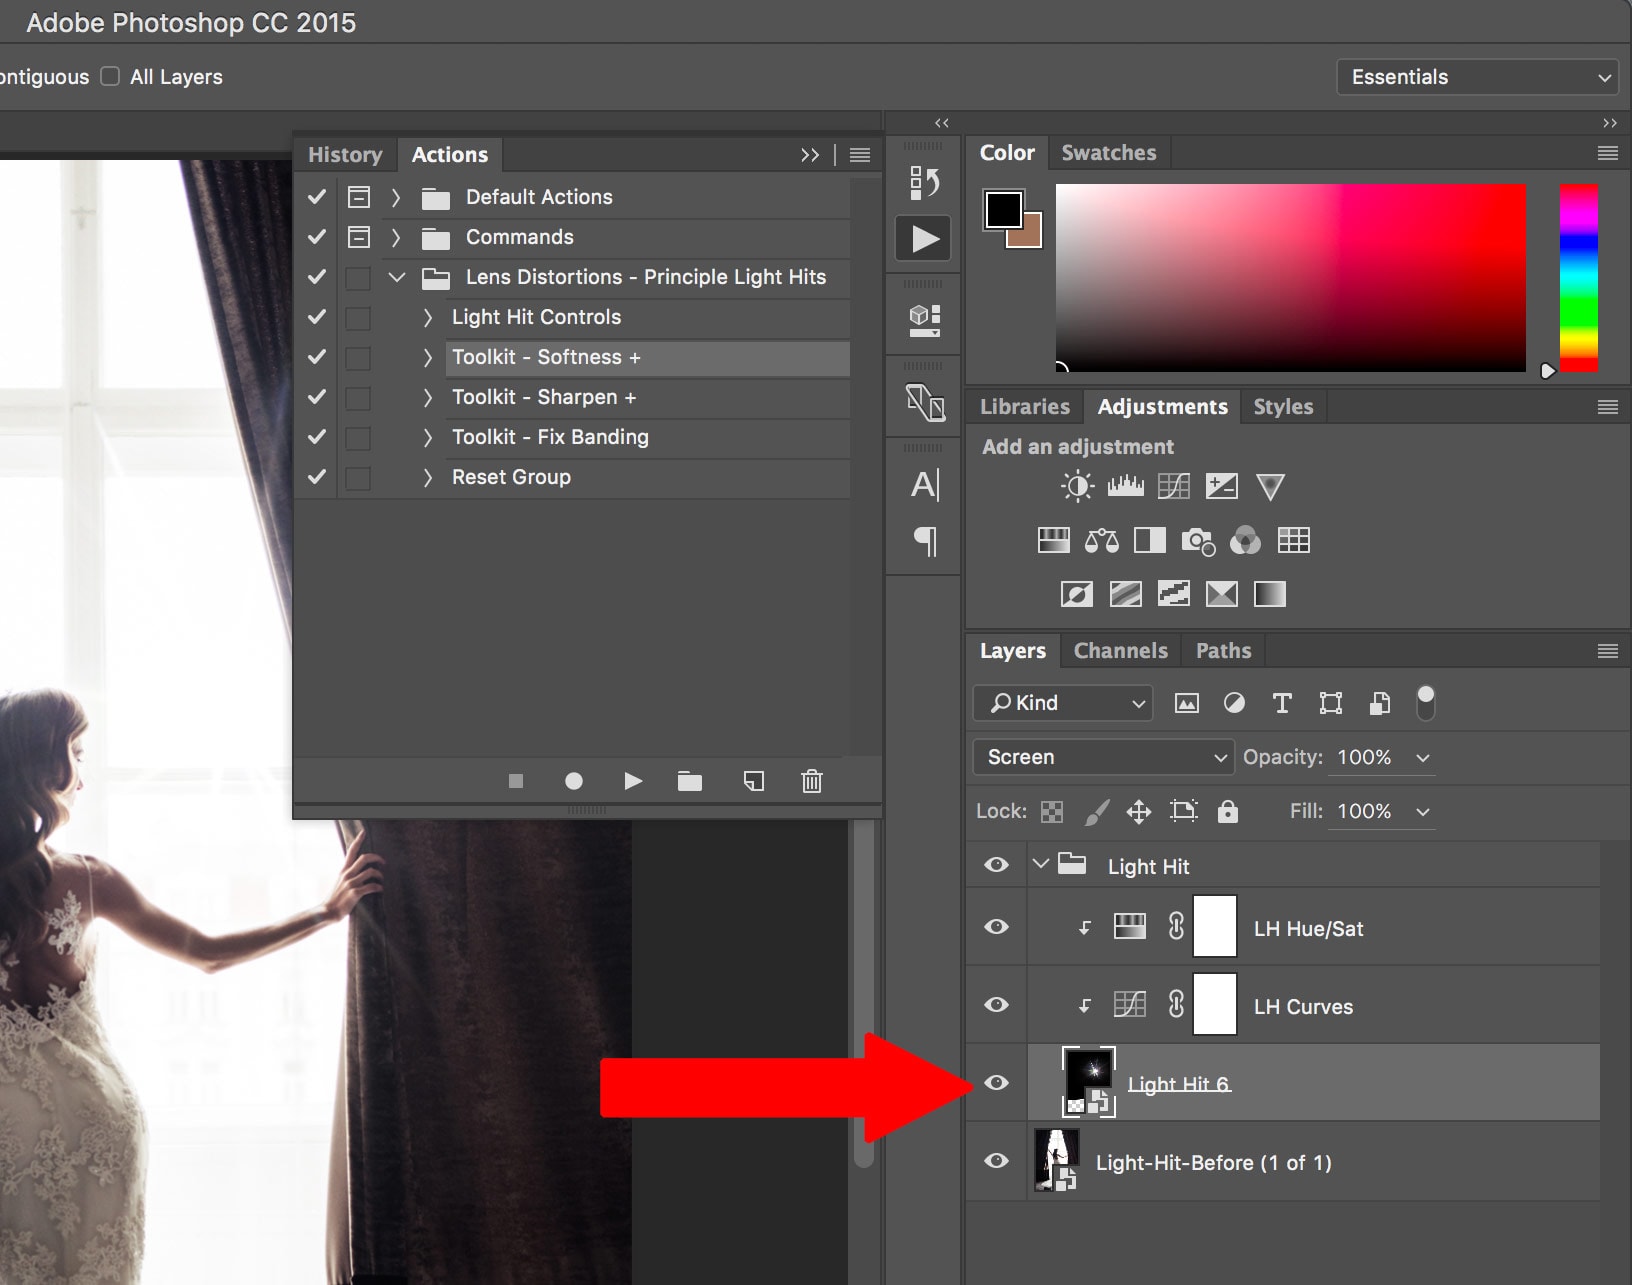This screenshot has width=1632, height=1285.
Task: Filter layers by smart objects
Action: (1379, 704)
